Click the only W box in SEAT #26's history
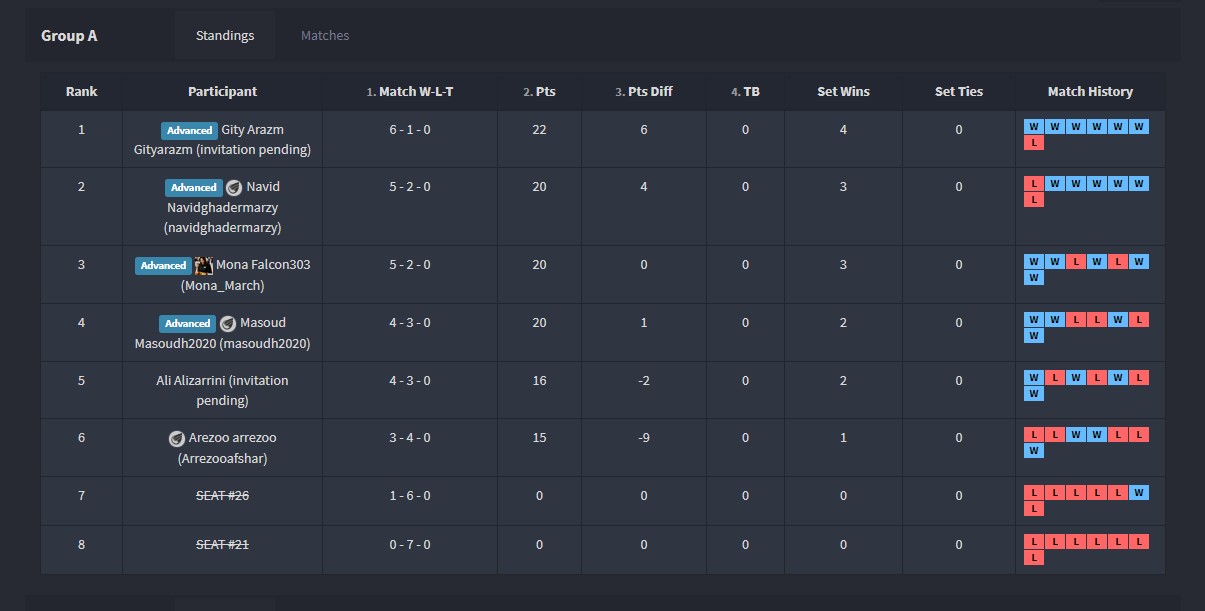This screenshot has height=611, width=1205. tap(1138, 493)
